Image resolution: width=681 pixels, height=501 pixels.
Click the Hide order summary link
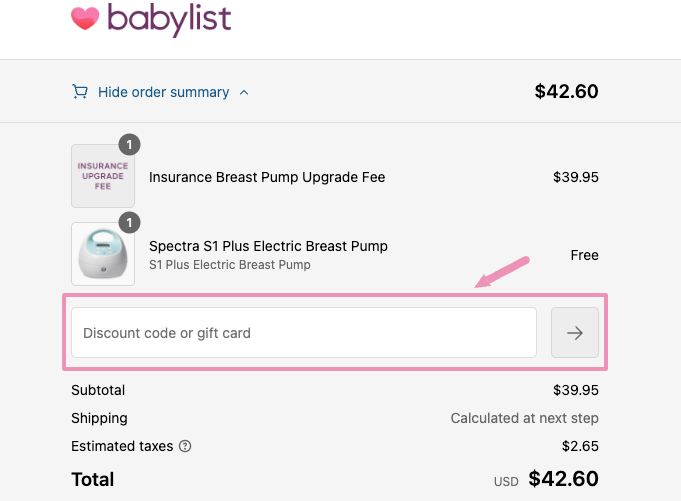pos(163,92)
